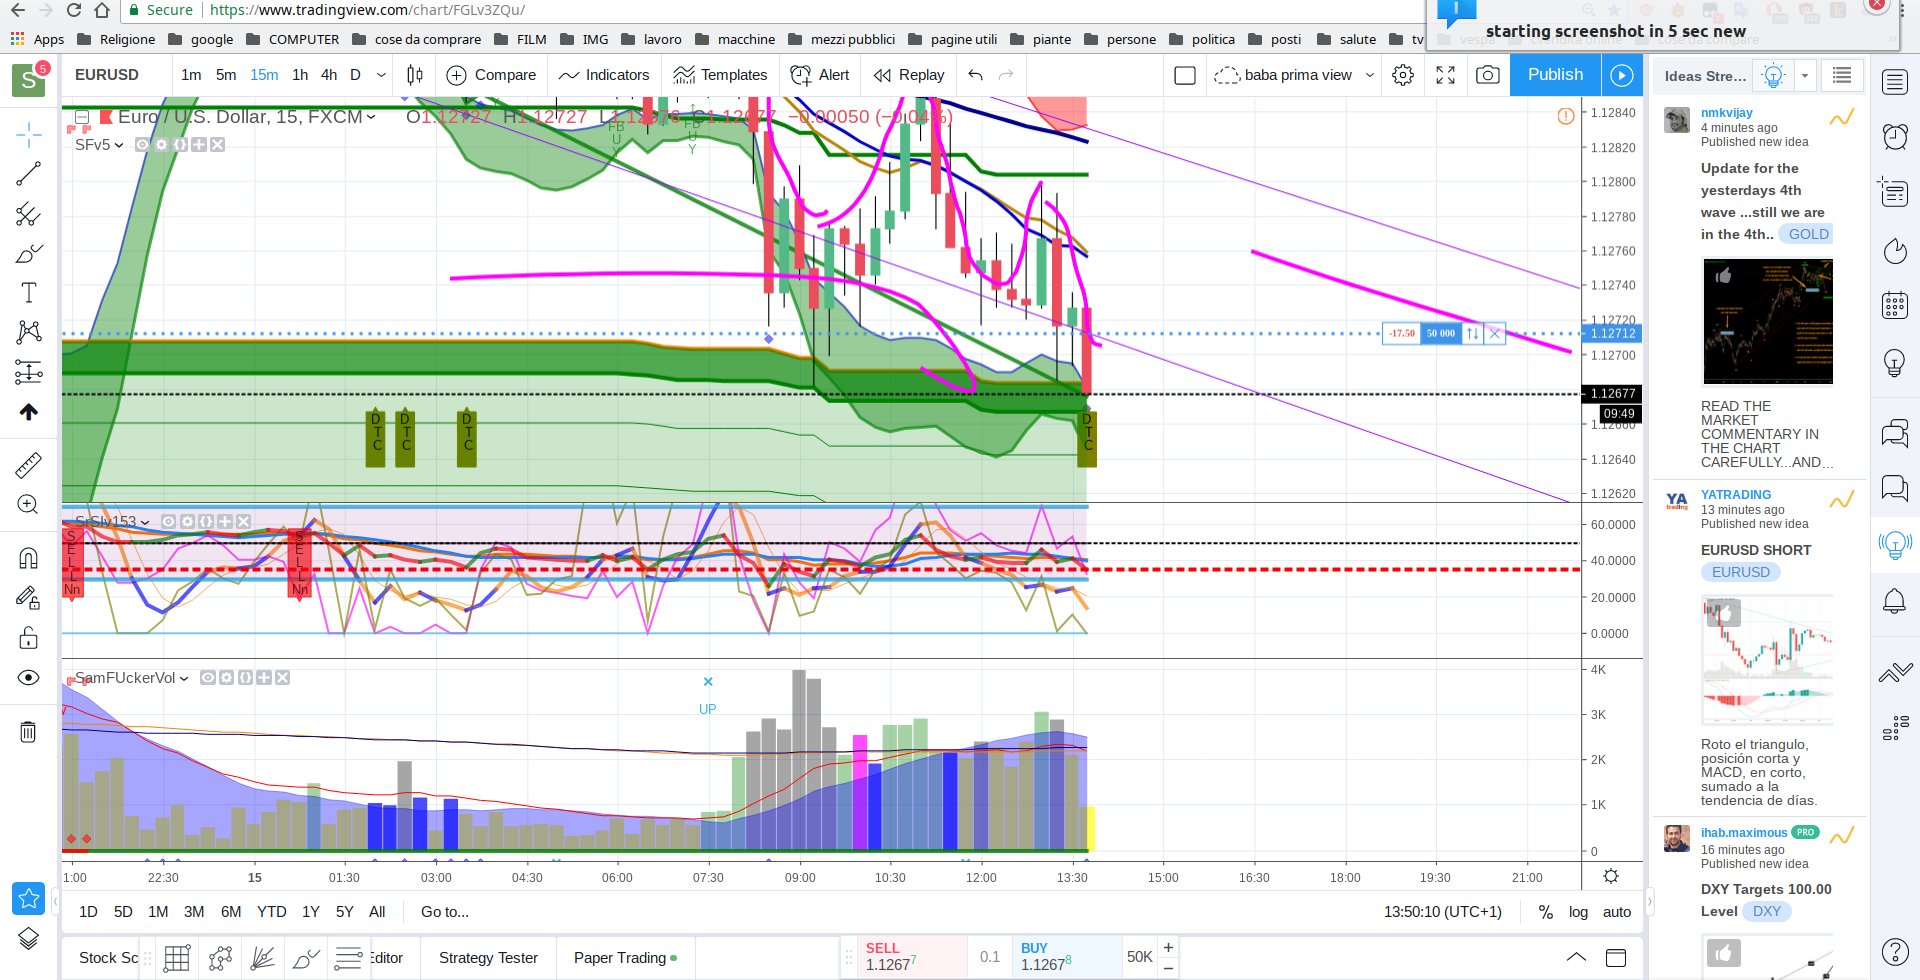Expand more timeframes dropdown

click(x=381, y=75)
